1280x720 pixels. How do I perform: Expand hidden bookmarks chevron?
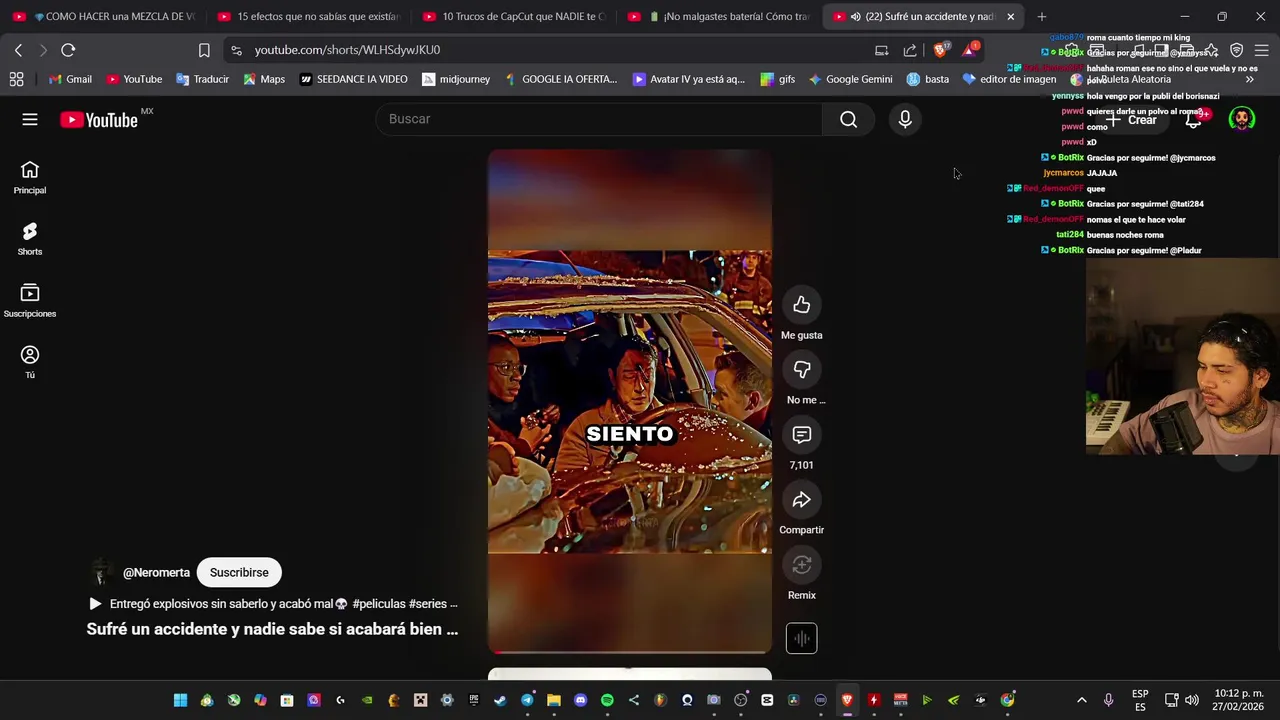click(x=1249, y=79)
